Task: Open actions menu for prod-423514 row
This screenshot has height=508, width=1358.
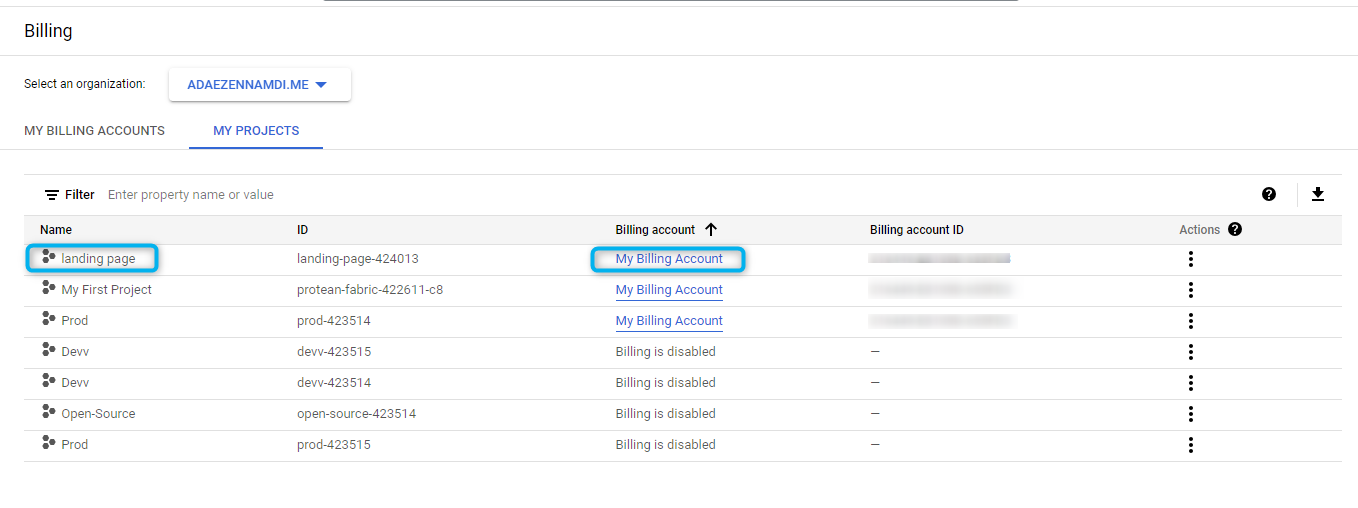Action: point(1190,321)
